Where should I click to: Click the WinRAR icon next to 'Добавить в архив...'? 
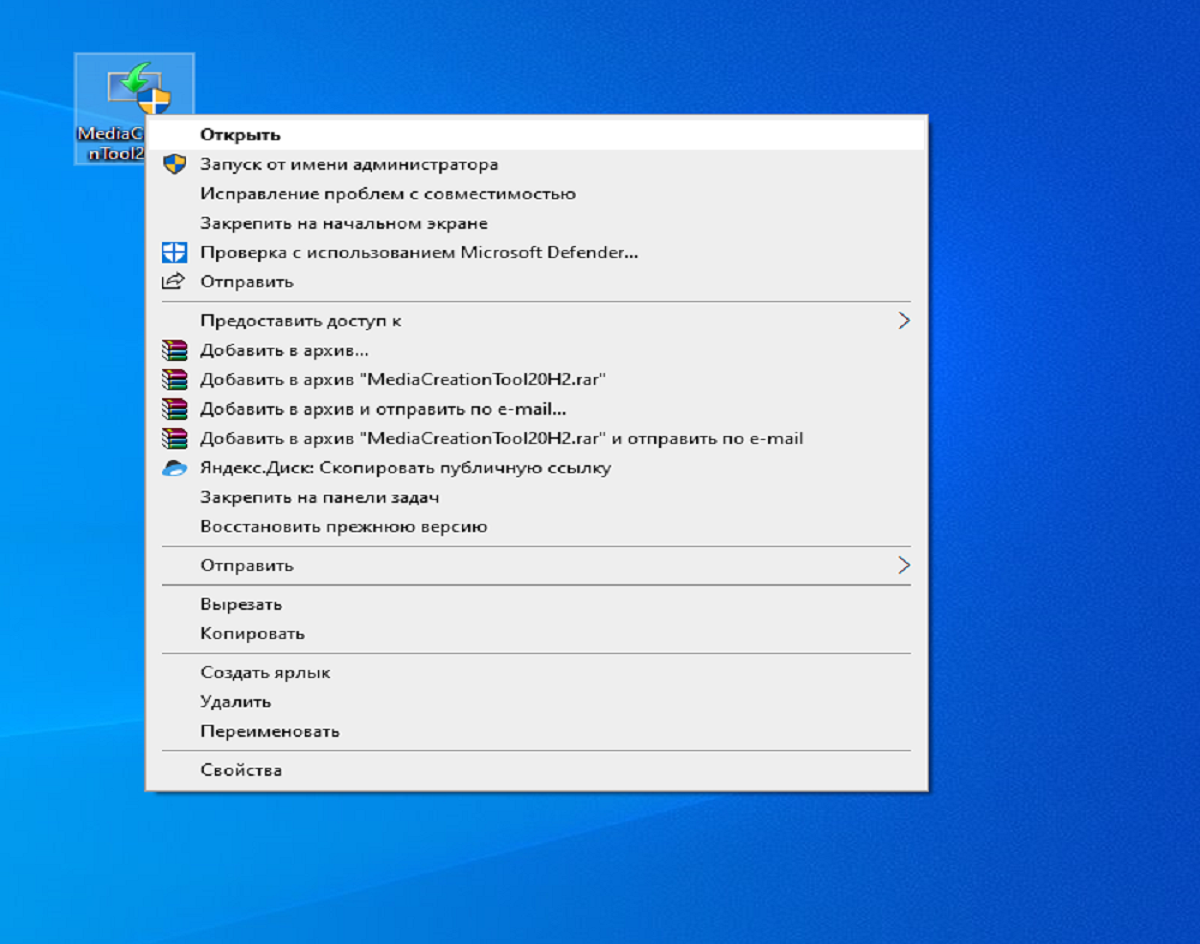[174, 350]
